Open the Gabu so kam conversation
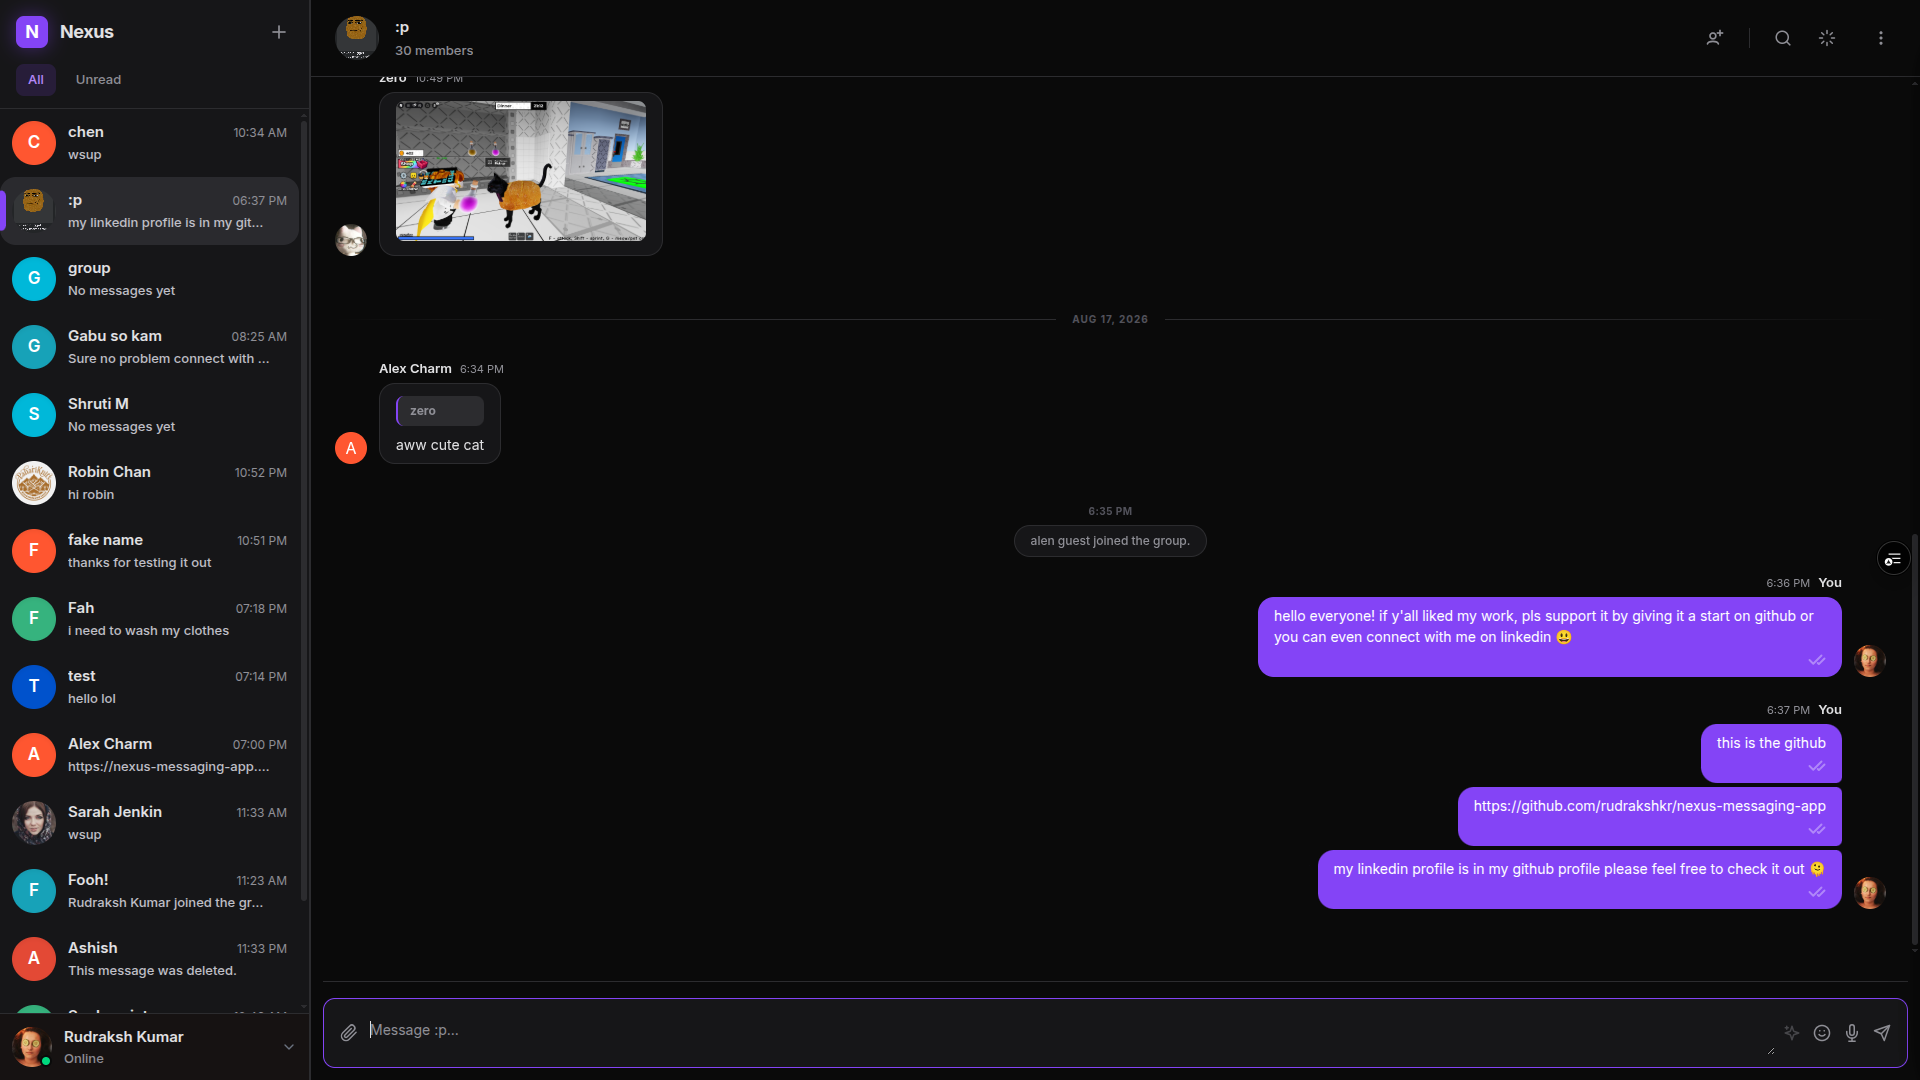Screen dimensions: 1920x1080 [x=150, y=347]
